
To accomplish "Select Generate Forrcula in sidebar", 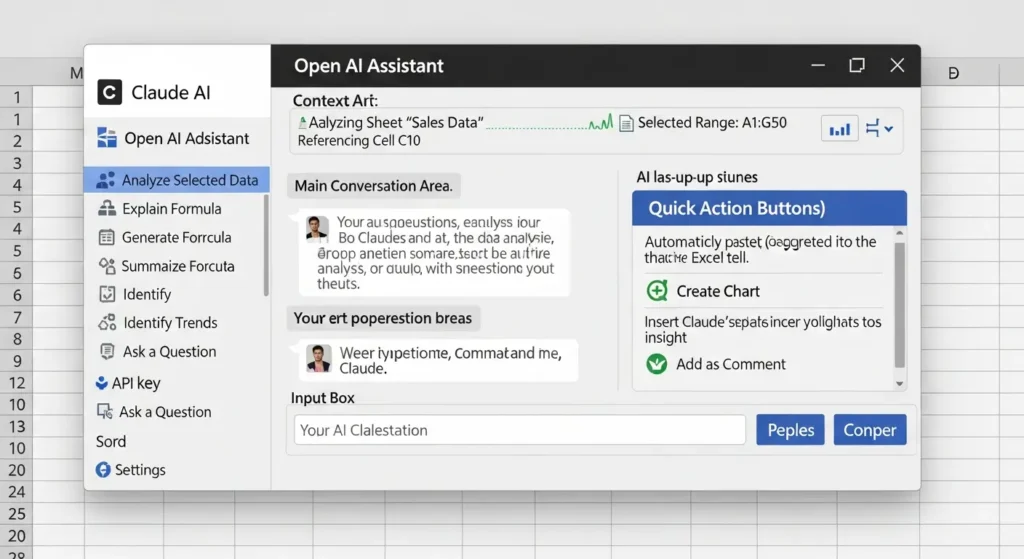I will [176, 238].
